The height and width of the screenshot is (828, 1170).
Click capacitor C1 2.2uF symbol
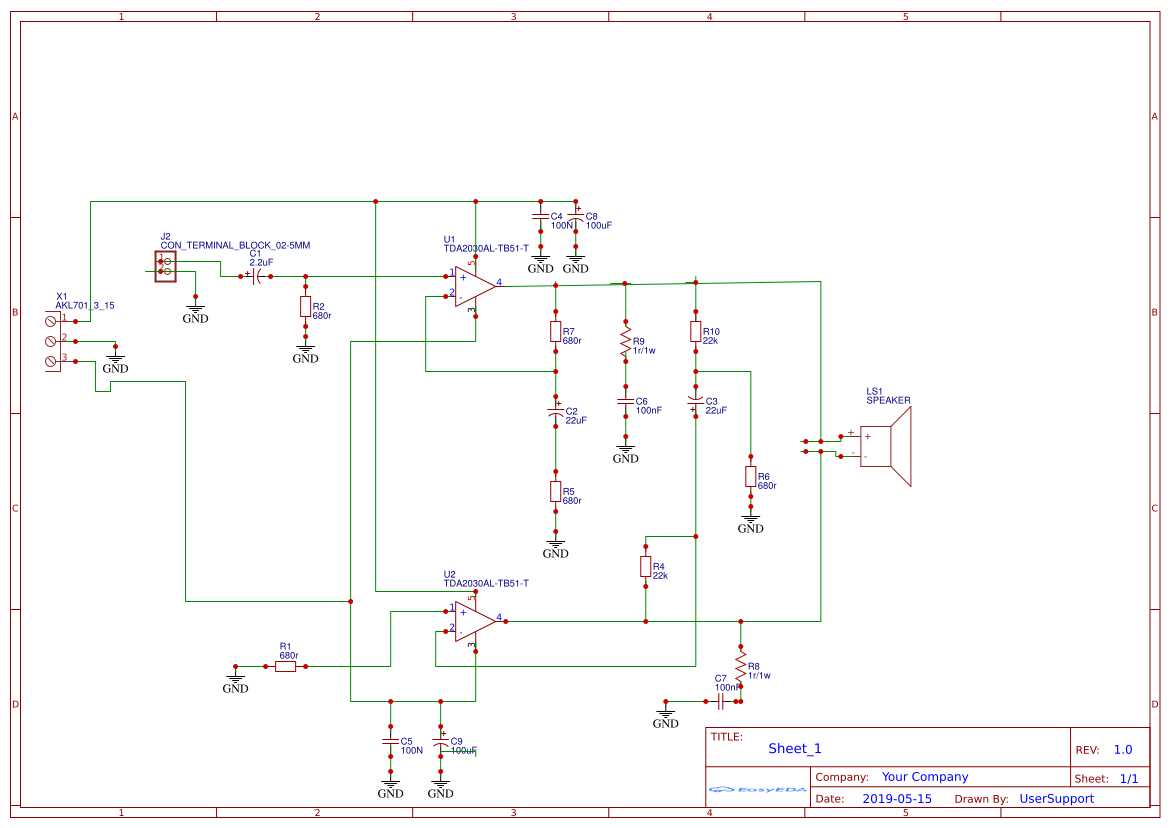point(256,276)
